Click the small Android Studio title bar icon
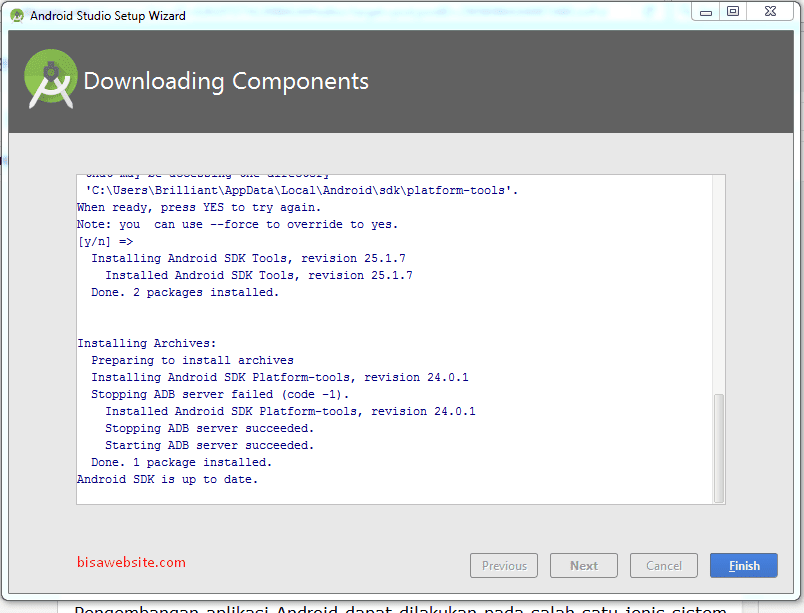Image resolution: width=804 pixels, height=613 pixels. pos(17,16)
